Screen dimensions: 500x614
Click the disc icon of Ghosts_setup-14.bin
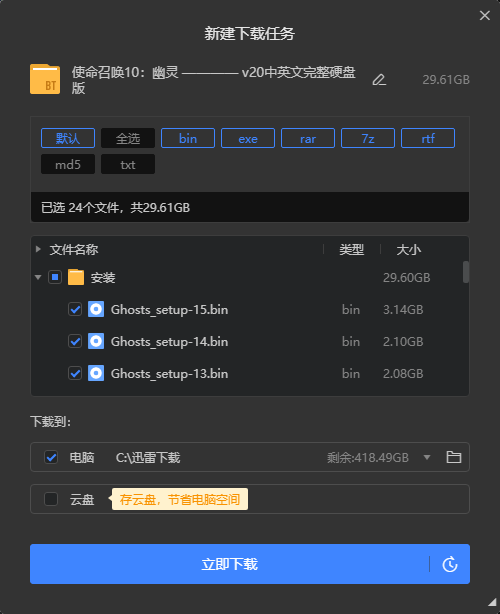[x=96, y=341]
